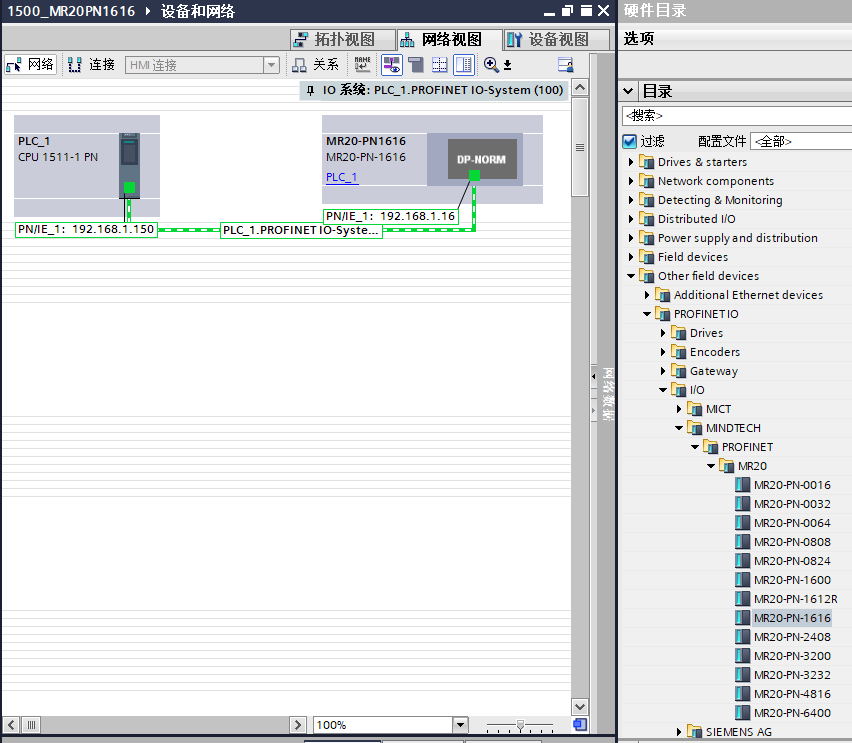This screenshot has width=852, height=743.
Task: Select the MR20-PN-0064 module icon
Action: pos(742,523)
